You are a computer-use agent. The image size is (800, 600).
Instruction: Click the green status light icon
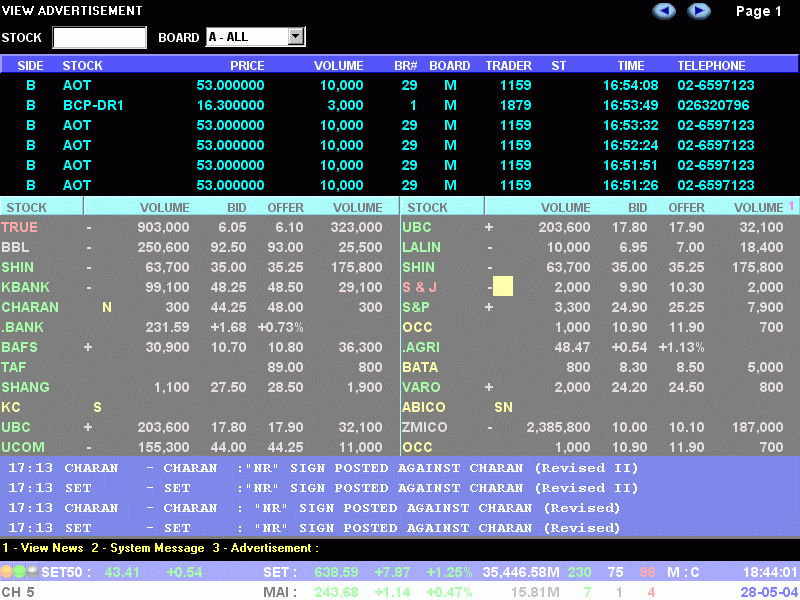point(19,571)
